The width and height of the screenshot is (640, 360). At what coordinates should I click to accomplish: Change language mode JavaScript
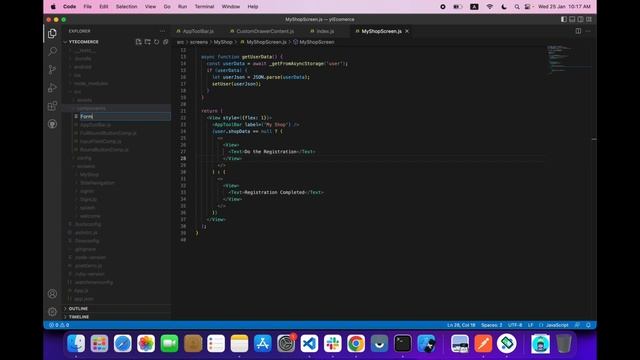point(557,325)
